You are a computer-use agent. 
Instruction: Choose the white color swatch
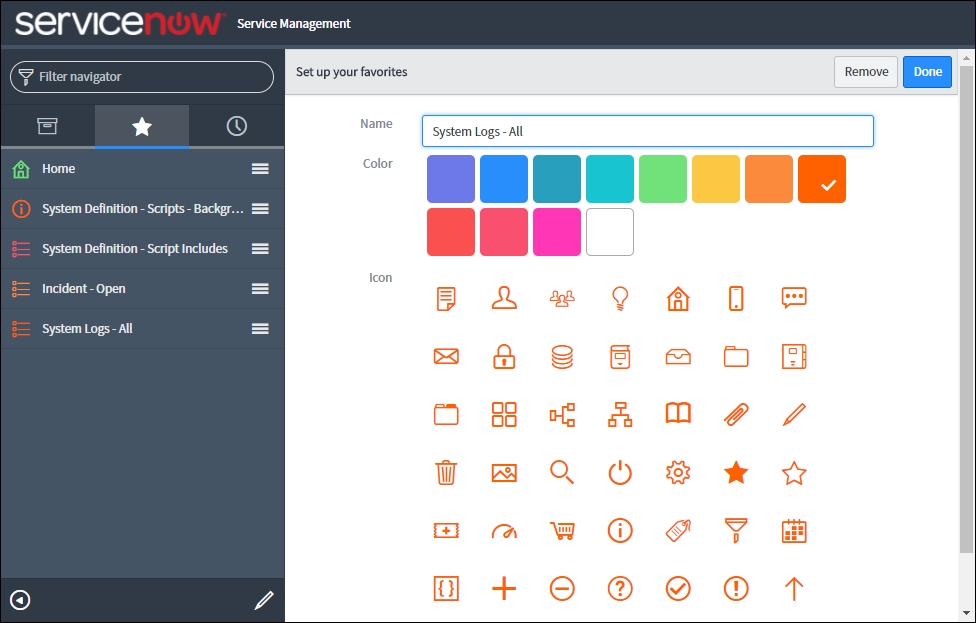click(609, 232)
